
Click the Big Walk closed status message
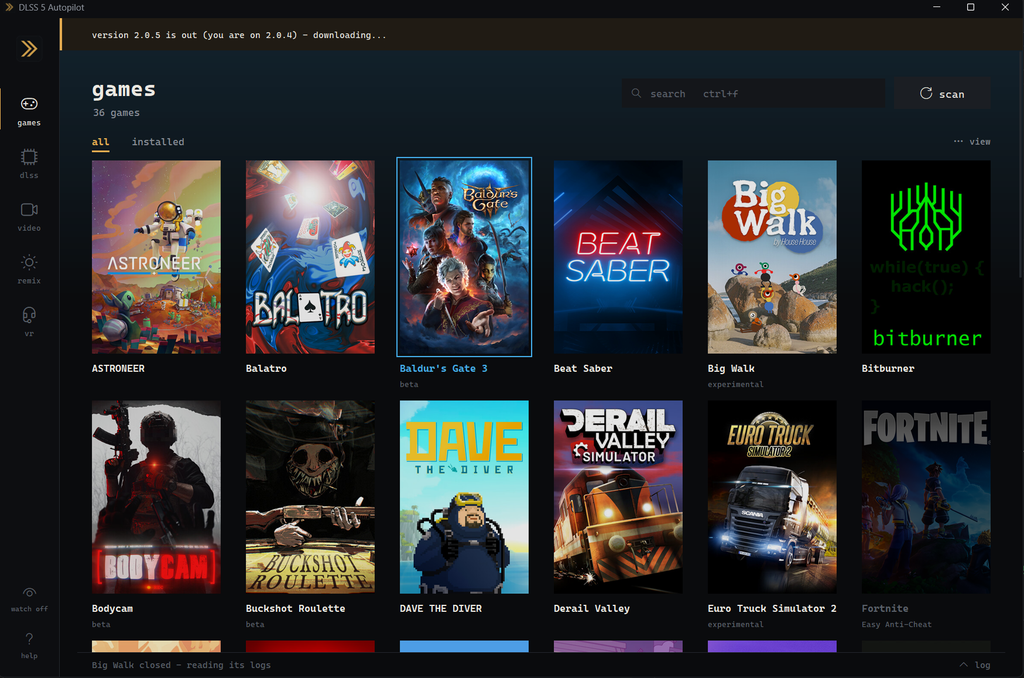(181, 665)
